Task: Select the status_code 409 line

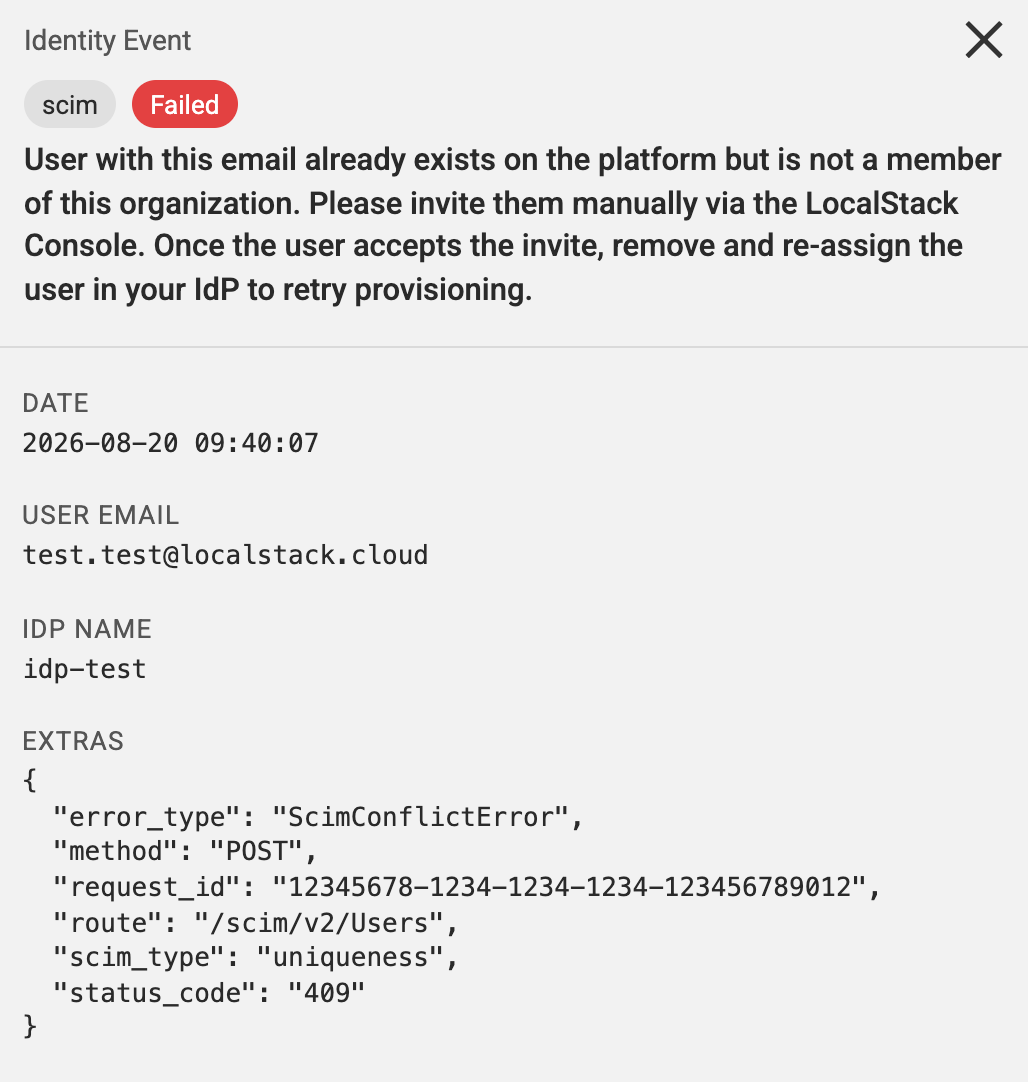Action: point(209,993)
